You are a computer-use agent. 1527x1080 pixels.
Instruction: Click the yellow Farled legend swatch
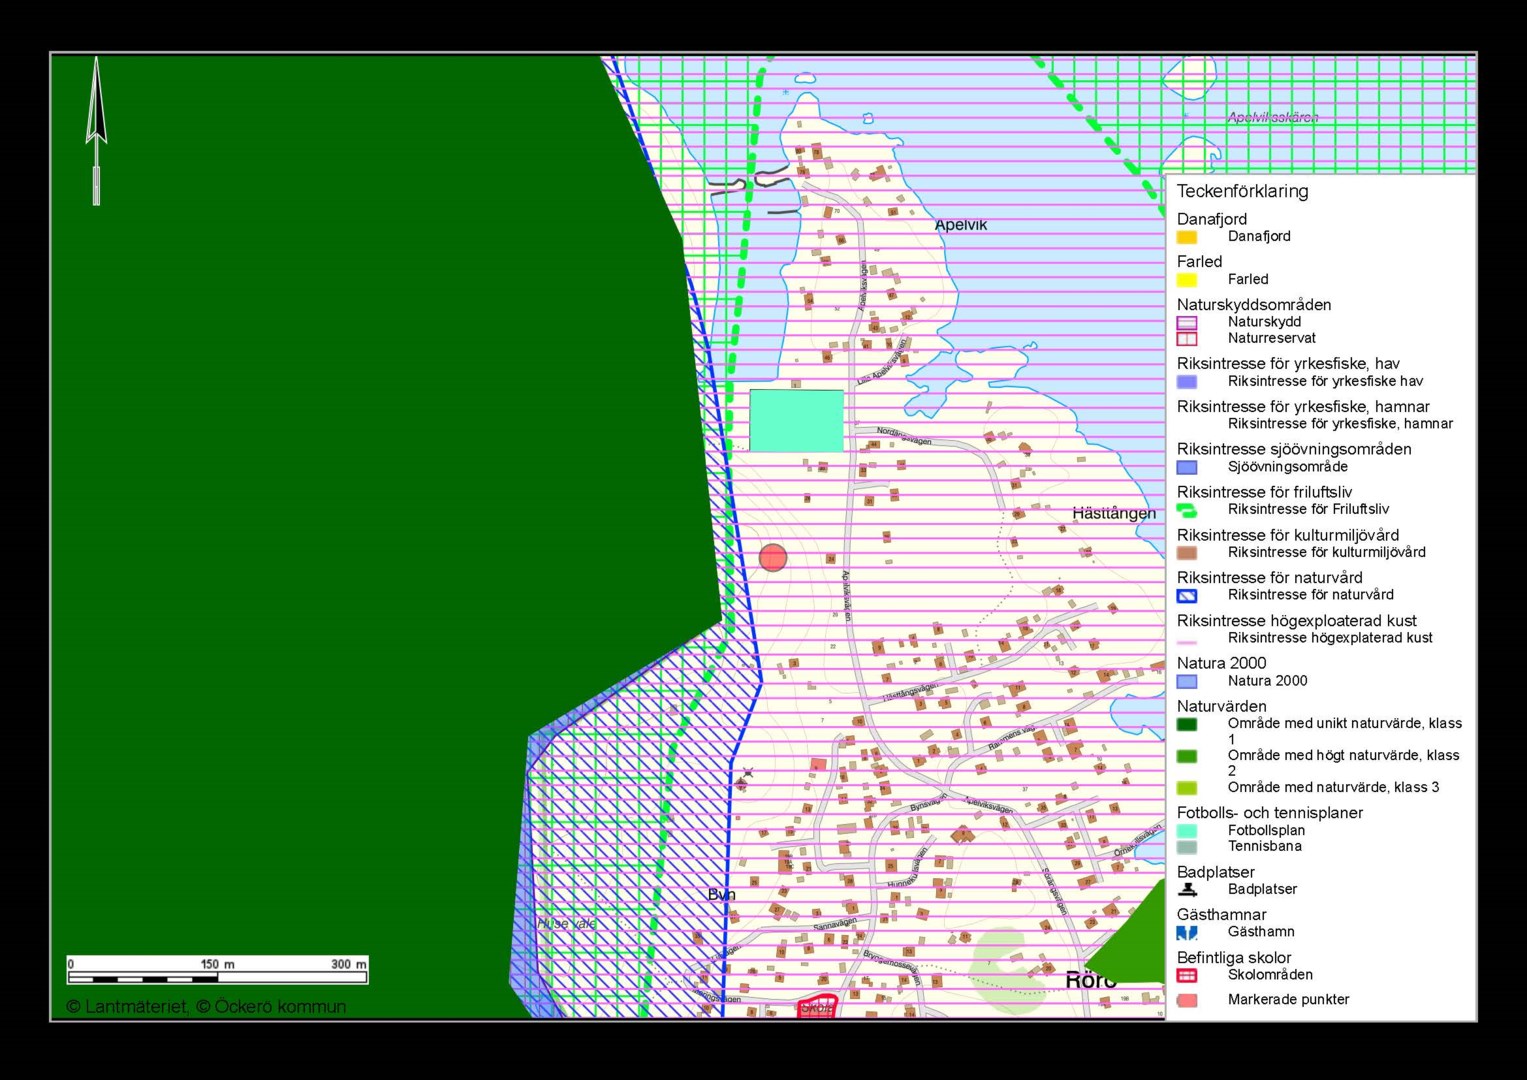click(x=1187, y=280)
